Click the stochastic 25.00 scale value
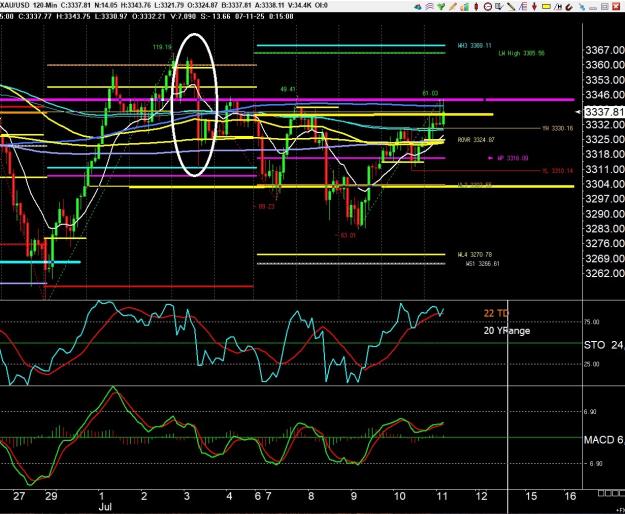The image size is (625, 514). [592, 364]
